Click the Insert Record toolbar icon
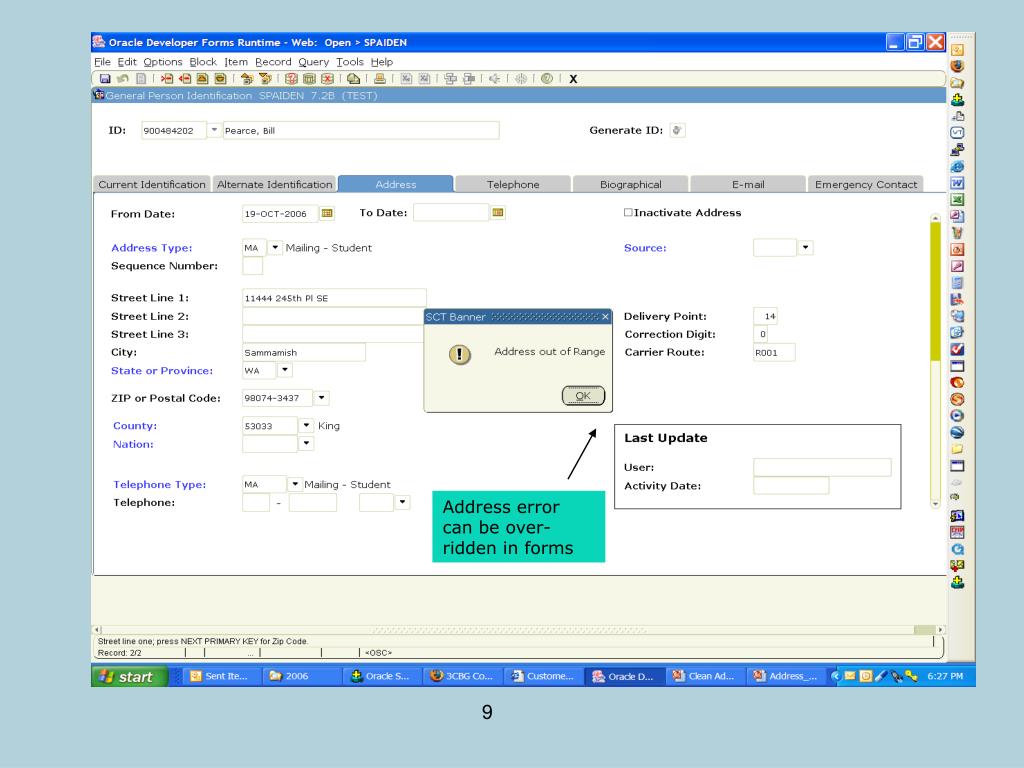Image resolution: width=1024 pixels, height=768 pixels. point(167,78)
